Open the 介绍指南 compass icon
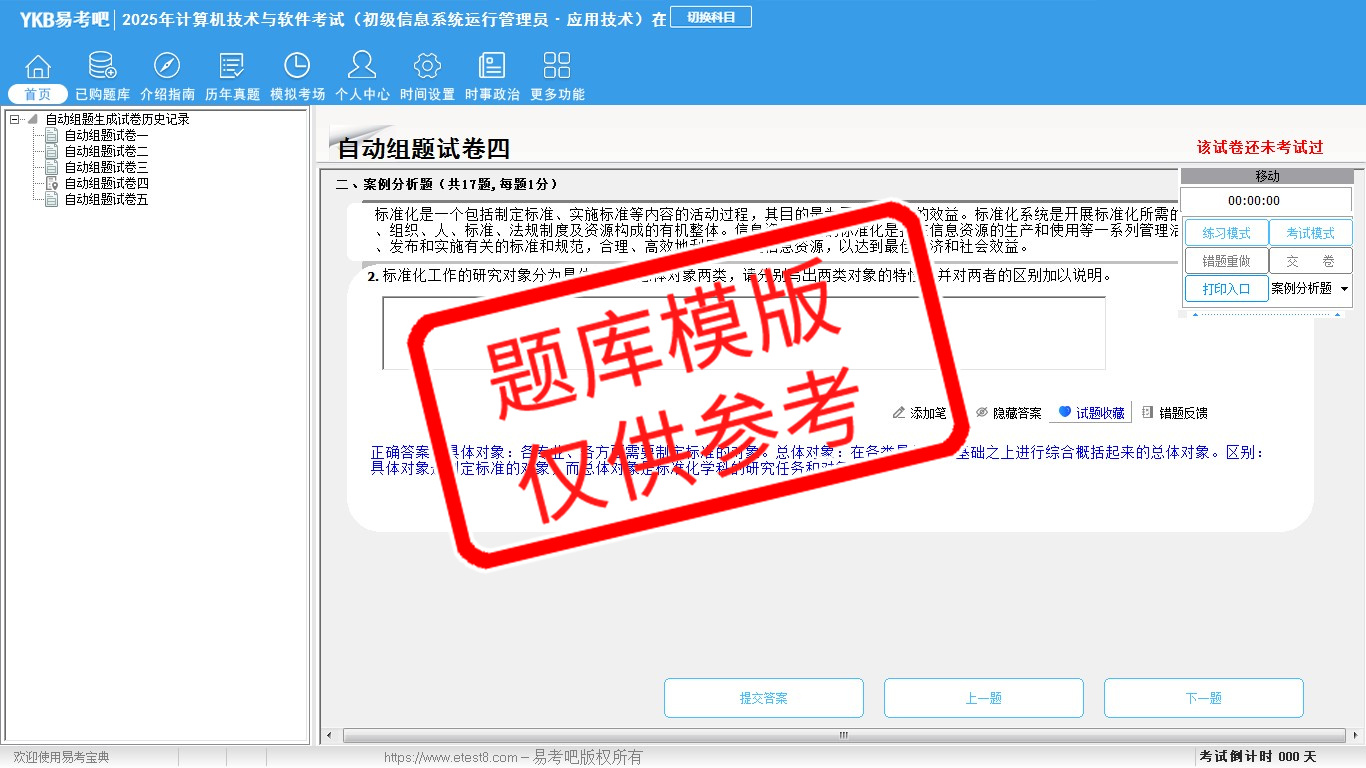Screen dimensions: 1366x768 167,67
